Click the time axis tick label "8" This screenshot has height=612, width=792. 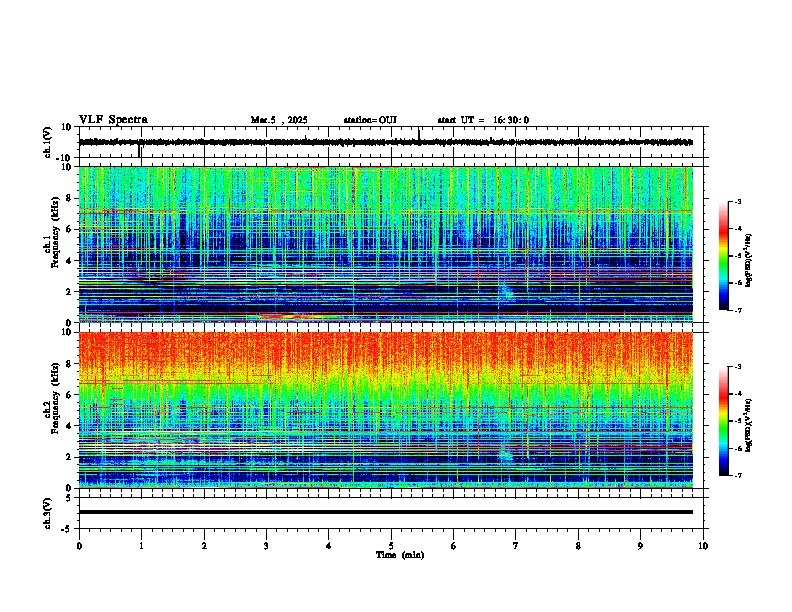point(578,546)
